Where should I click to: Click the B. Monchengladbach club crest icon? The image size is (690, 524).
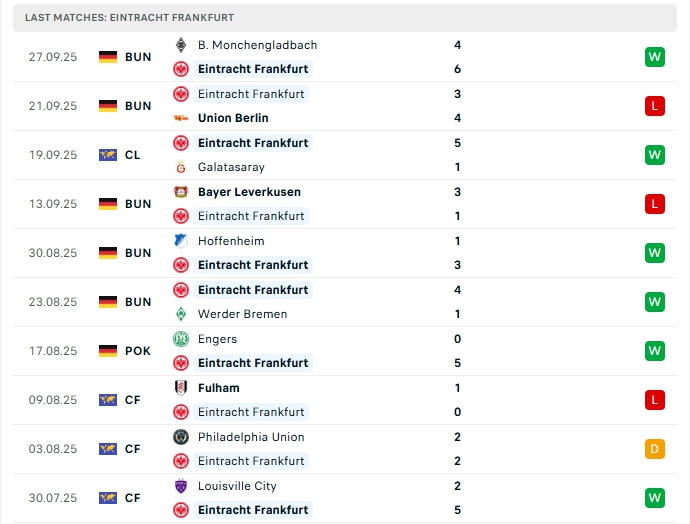181,45
